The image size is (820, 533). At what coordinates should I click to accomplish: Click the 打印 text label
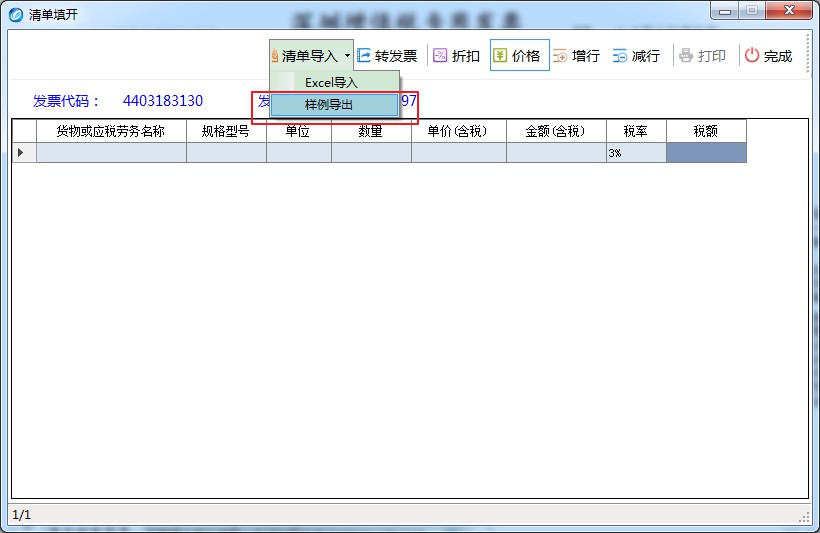click(x=712, y=56)
